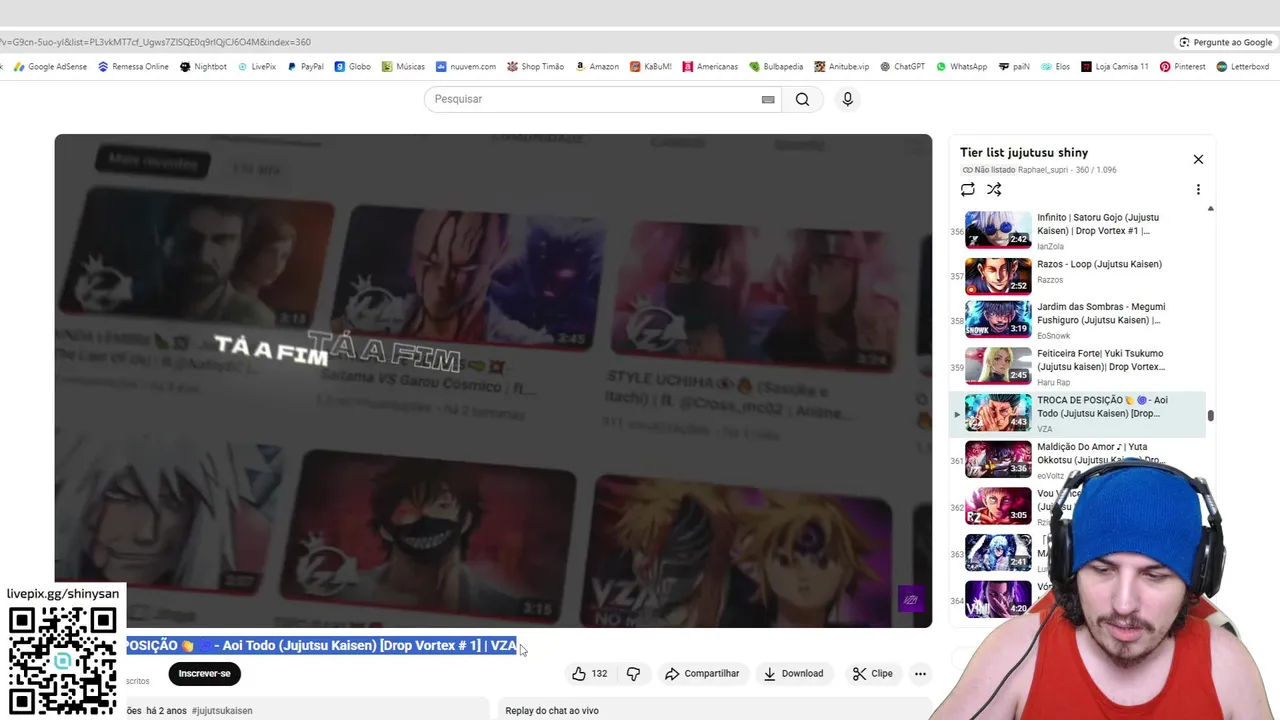This screenshot has height=720, width=1280.
Task: Click the video player area
Action: pyautogui.click(x=493, y=381)
